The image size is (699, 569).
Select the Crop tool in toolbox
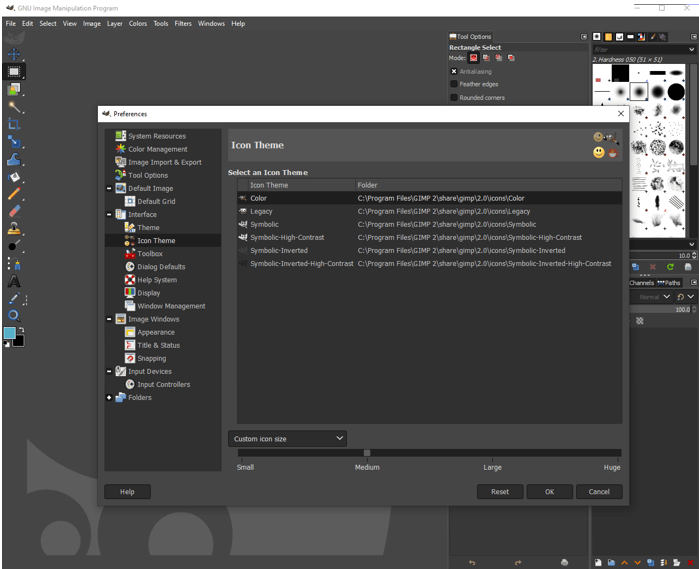coord(14,124)
